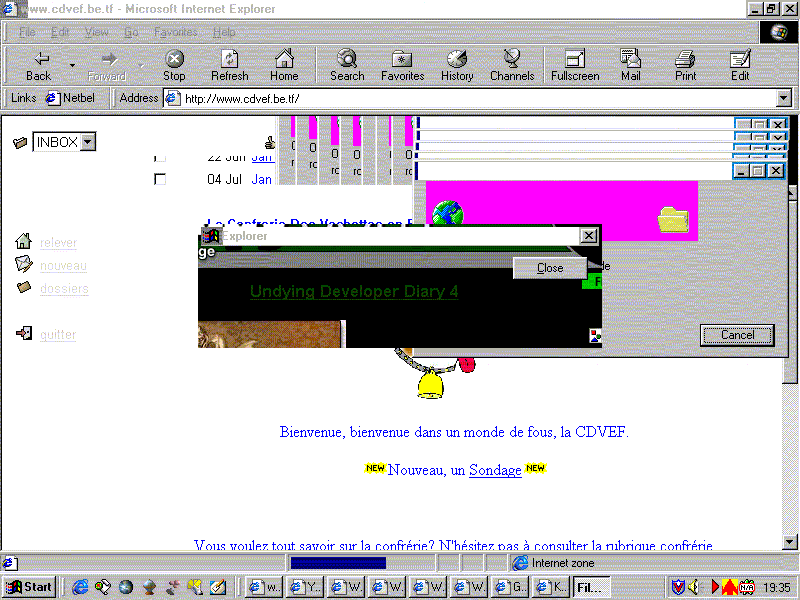Viewport: 800px width, 600px height.
Task: Print the page from the toolbar
Action: [x=685, y=66]
